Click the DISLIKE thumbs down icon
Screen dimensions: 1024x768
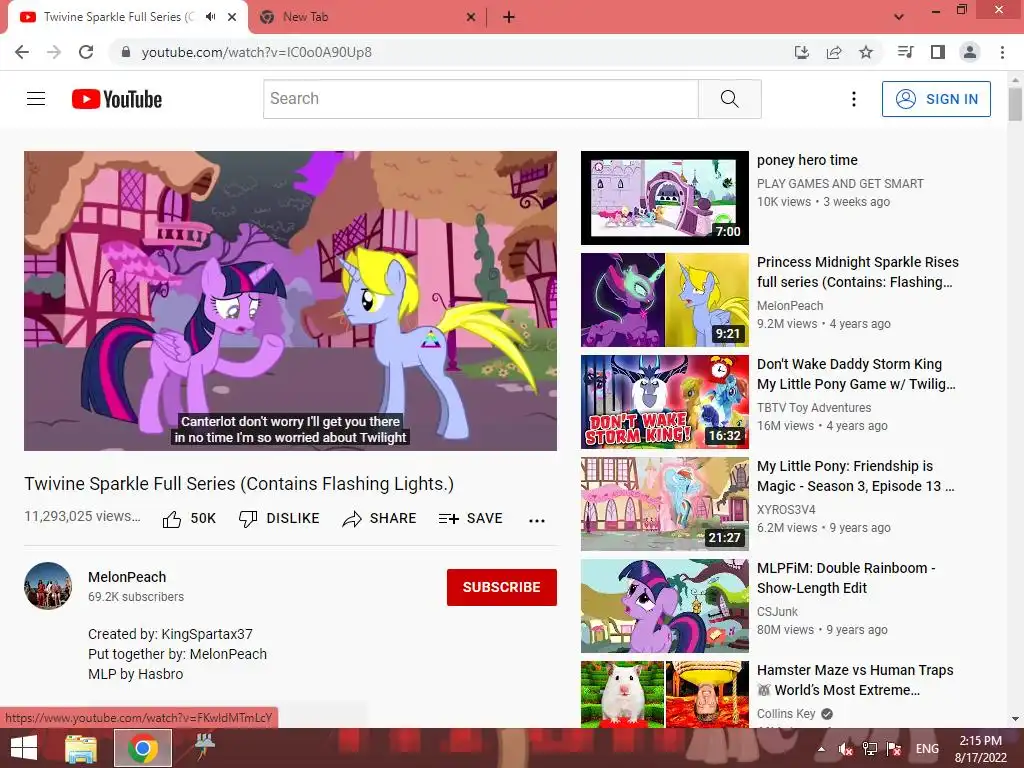pos(248,519)
